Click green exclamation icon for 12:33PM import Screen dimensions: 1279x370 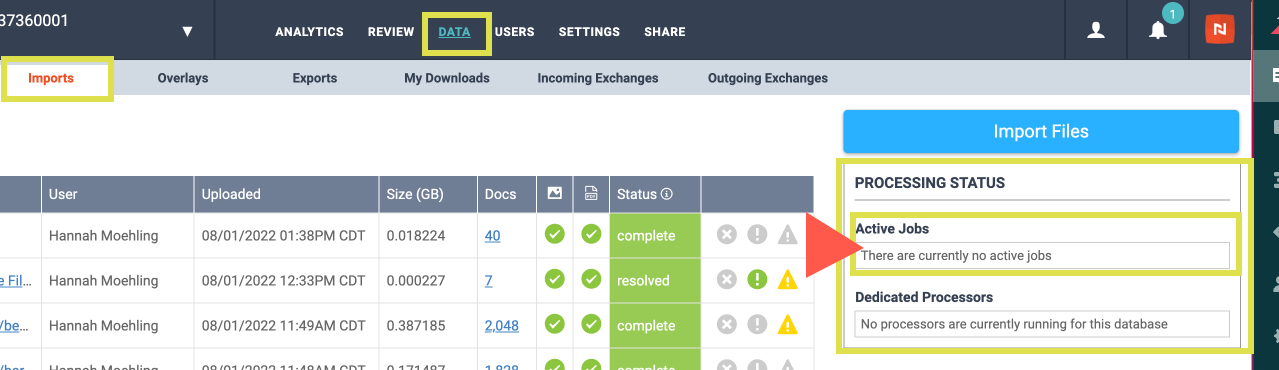coord(757,280)
